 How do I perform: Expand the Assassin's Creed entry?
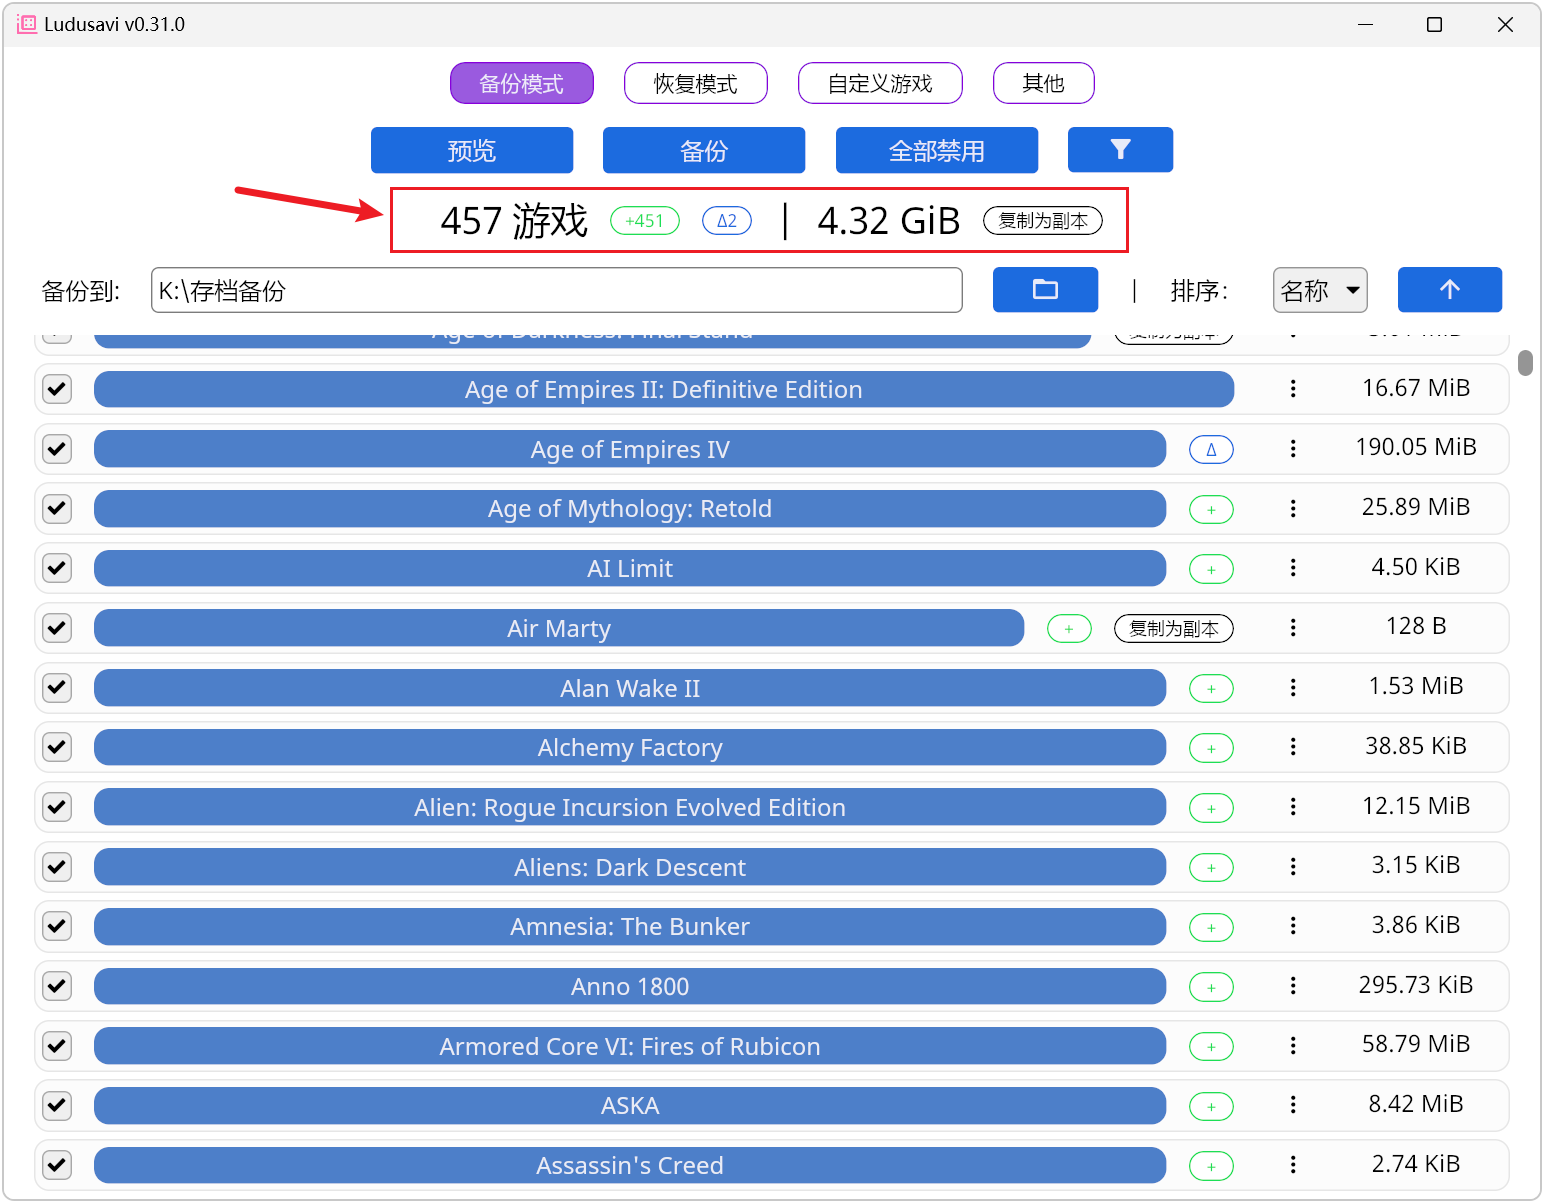(x=630, y=1165)
